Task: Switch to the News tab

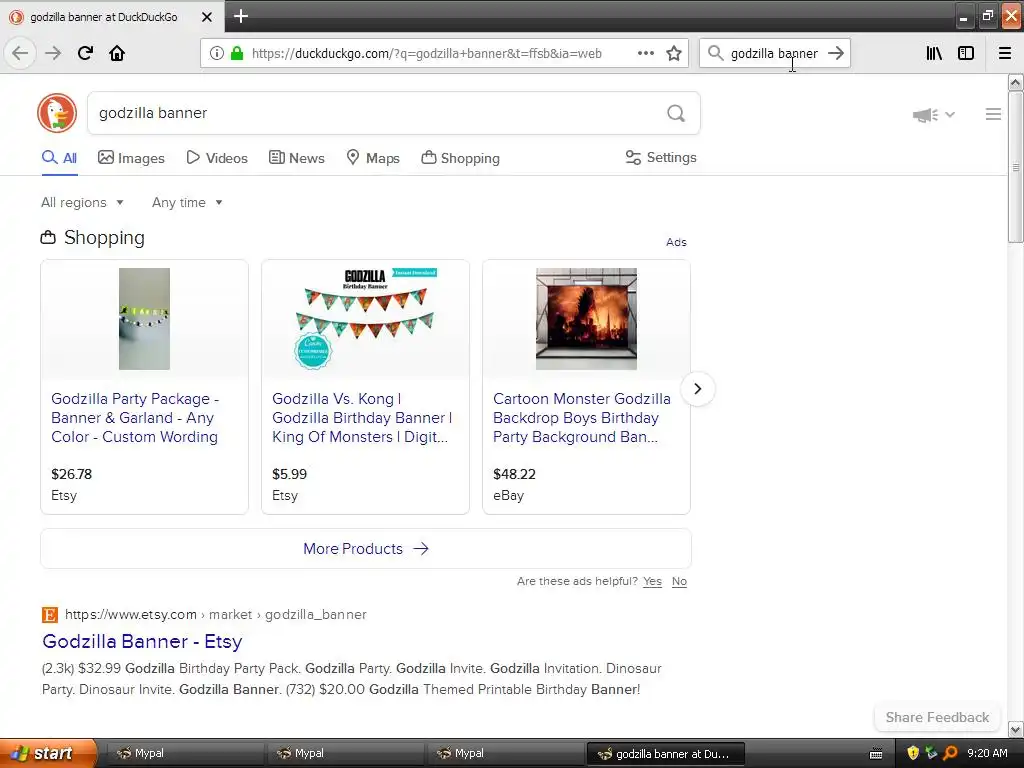Action: (296, 158)
